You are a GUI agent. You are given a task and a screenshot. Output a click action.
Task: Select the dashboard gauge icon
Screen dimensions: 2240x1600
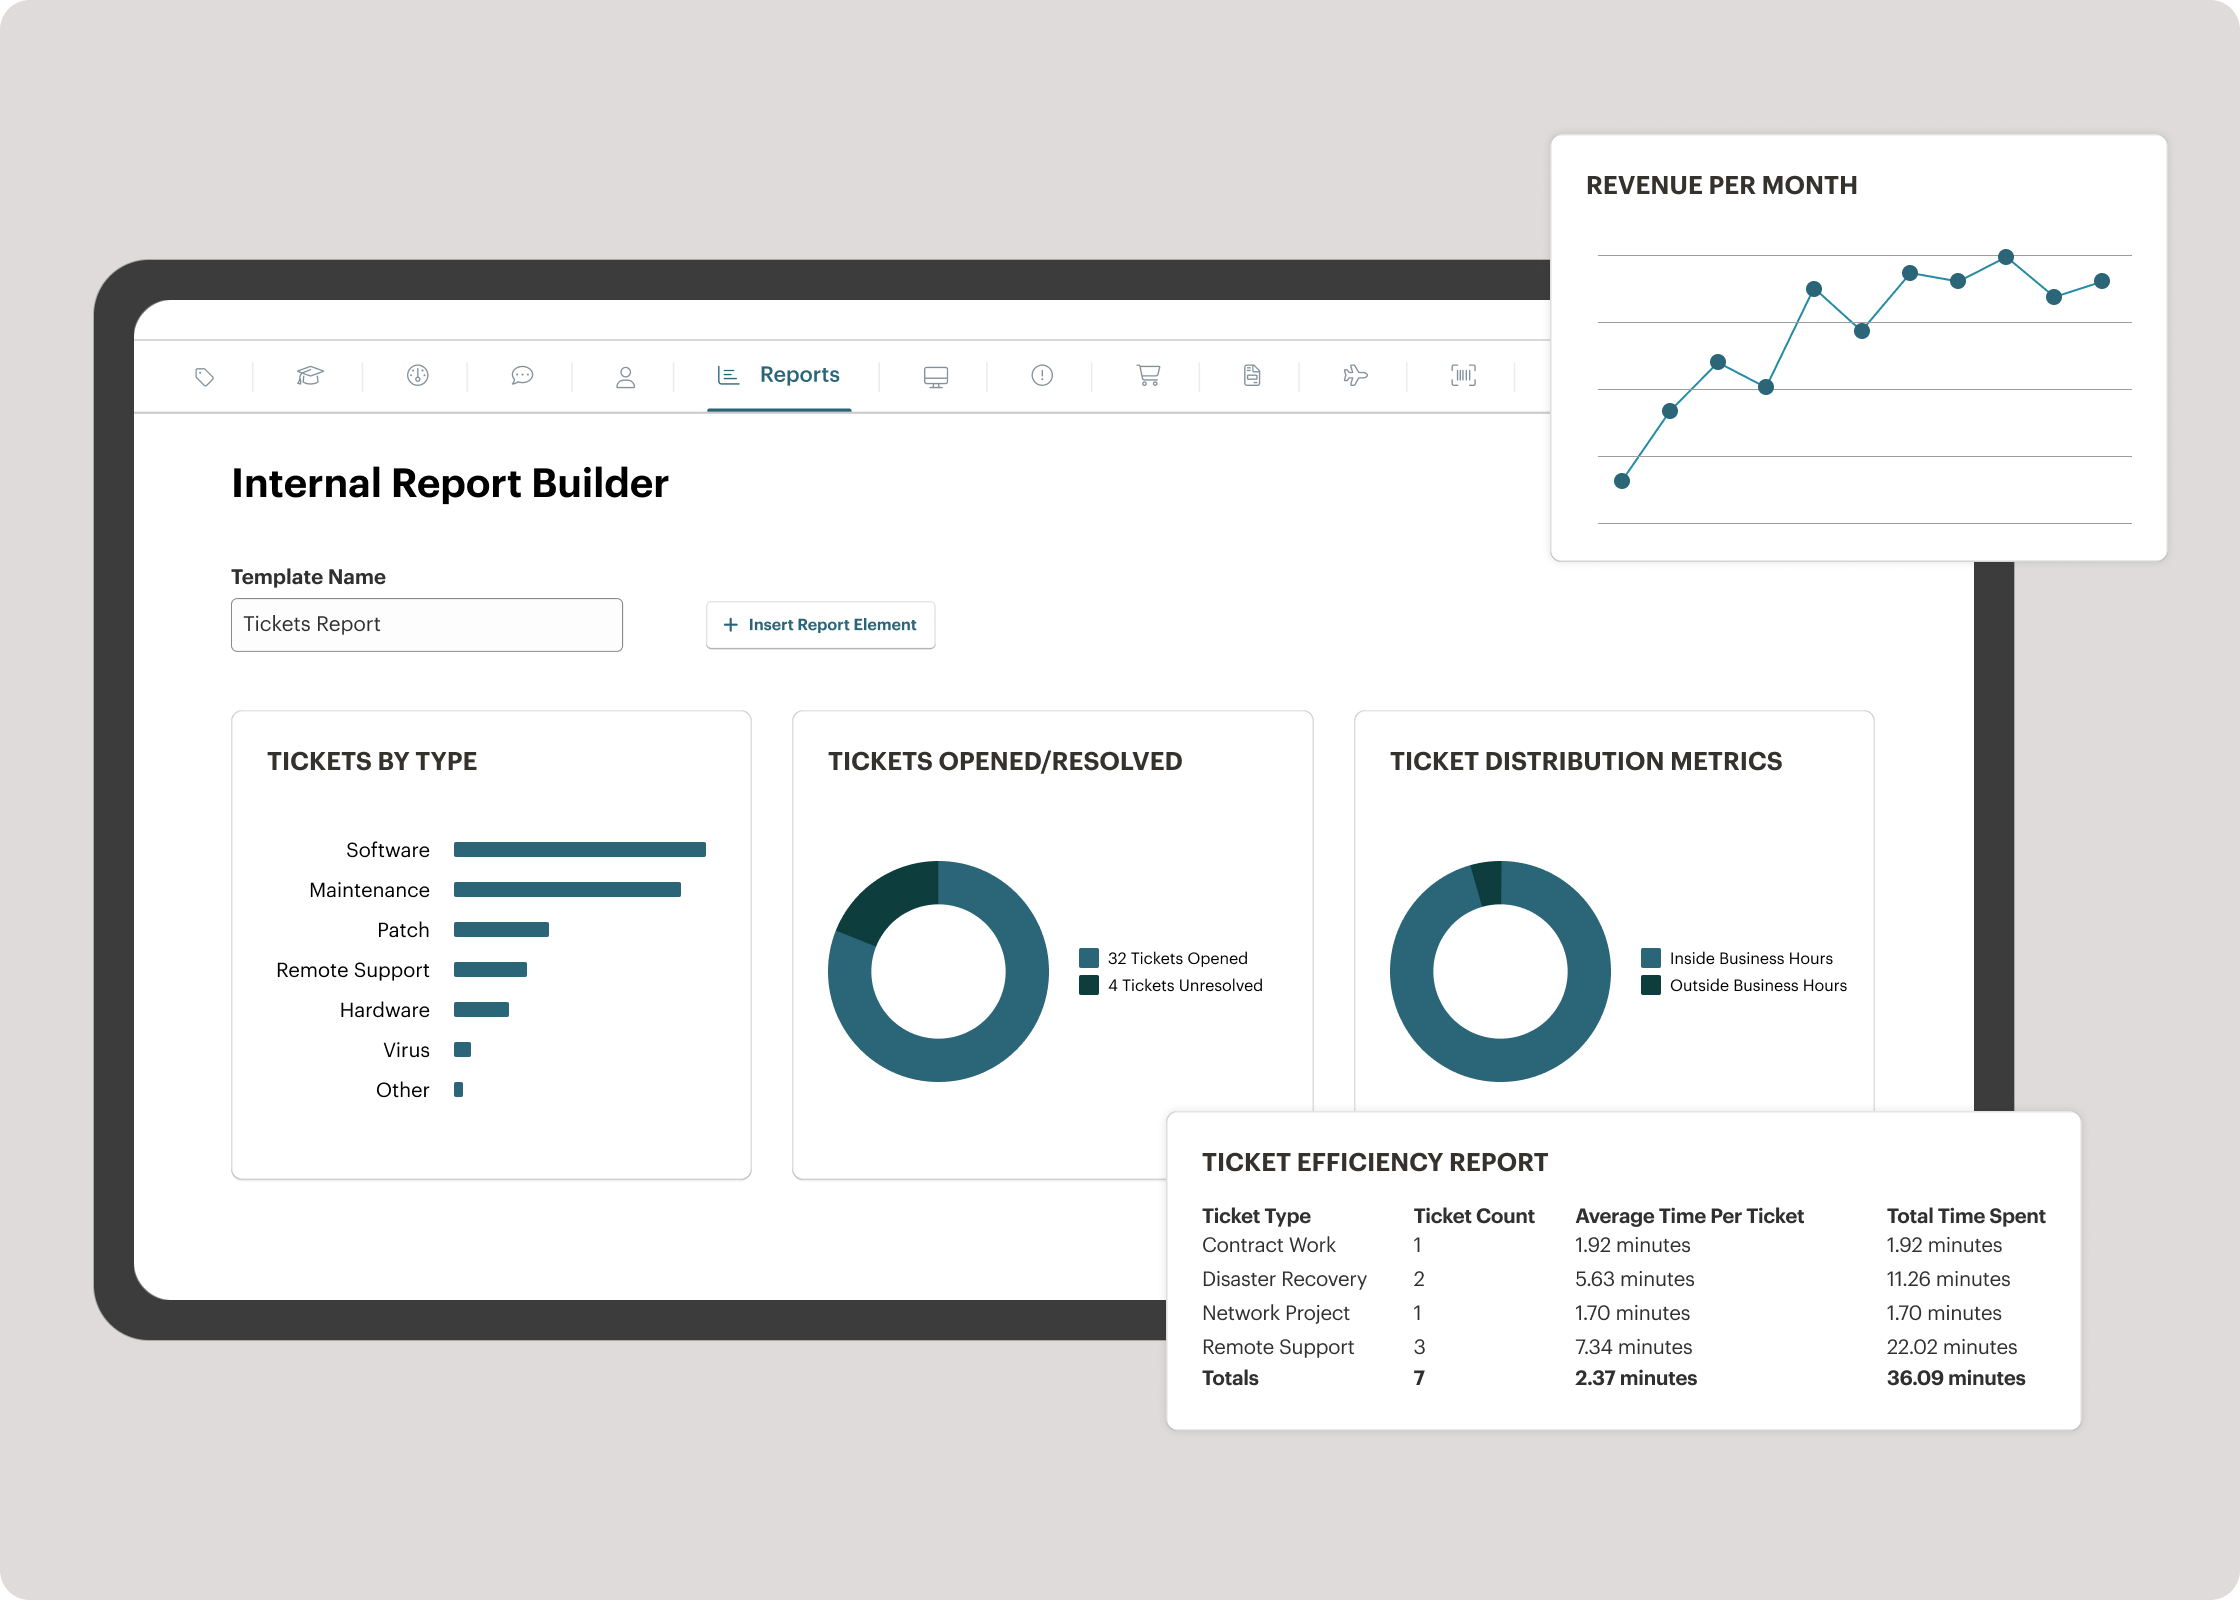pyautogui.click(x=418, y=376)
